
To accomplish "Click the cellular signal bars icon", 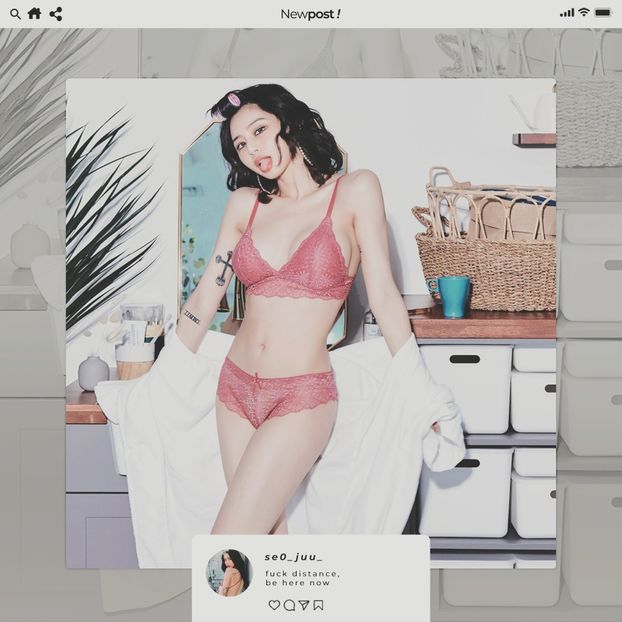I will [x=567, y=13].
